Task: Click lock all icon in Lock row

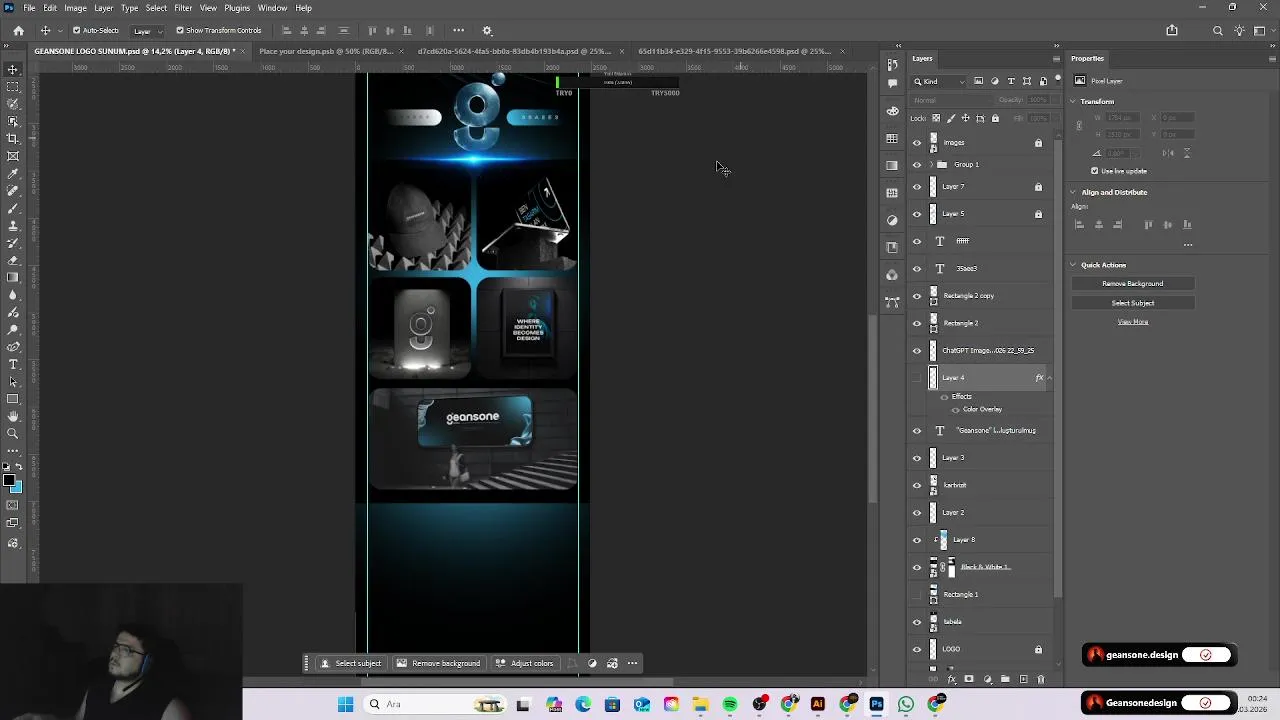Action: 995,118
